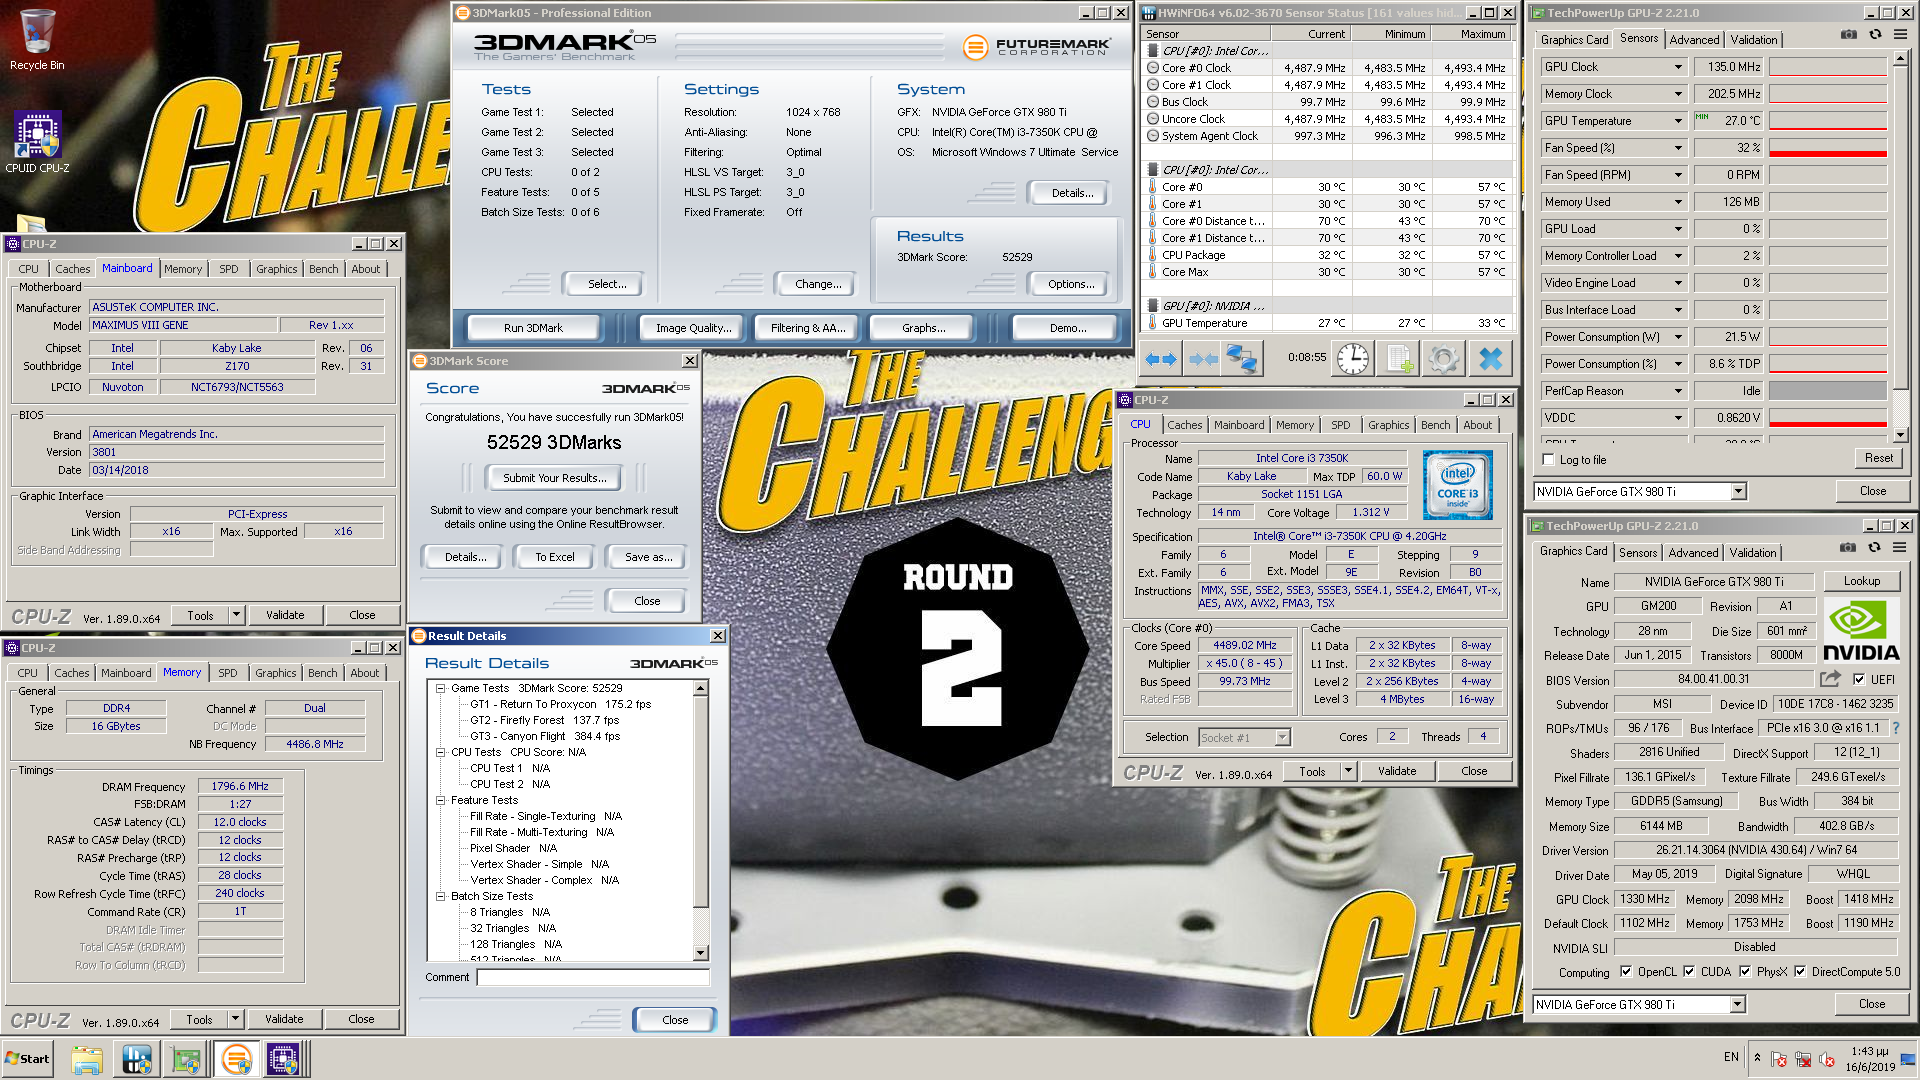Open hamburger menu in GPU-Z Sensors window

tap(1900, 35)
